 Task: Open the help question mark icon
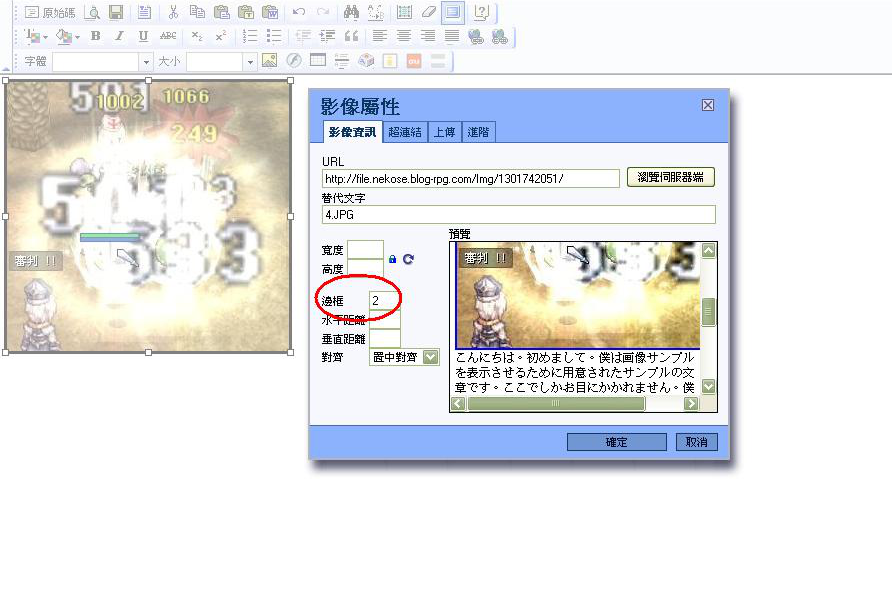coord(481,12)
